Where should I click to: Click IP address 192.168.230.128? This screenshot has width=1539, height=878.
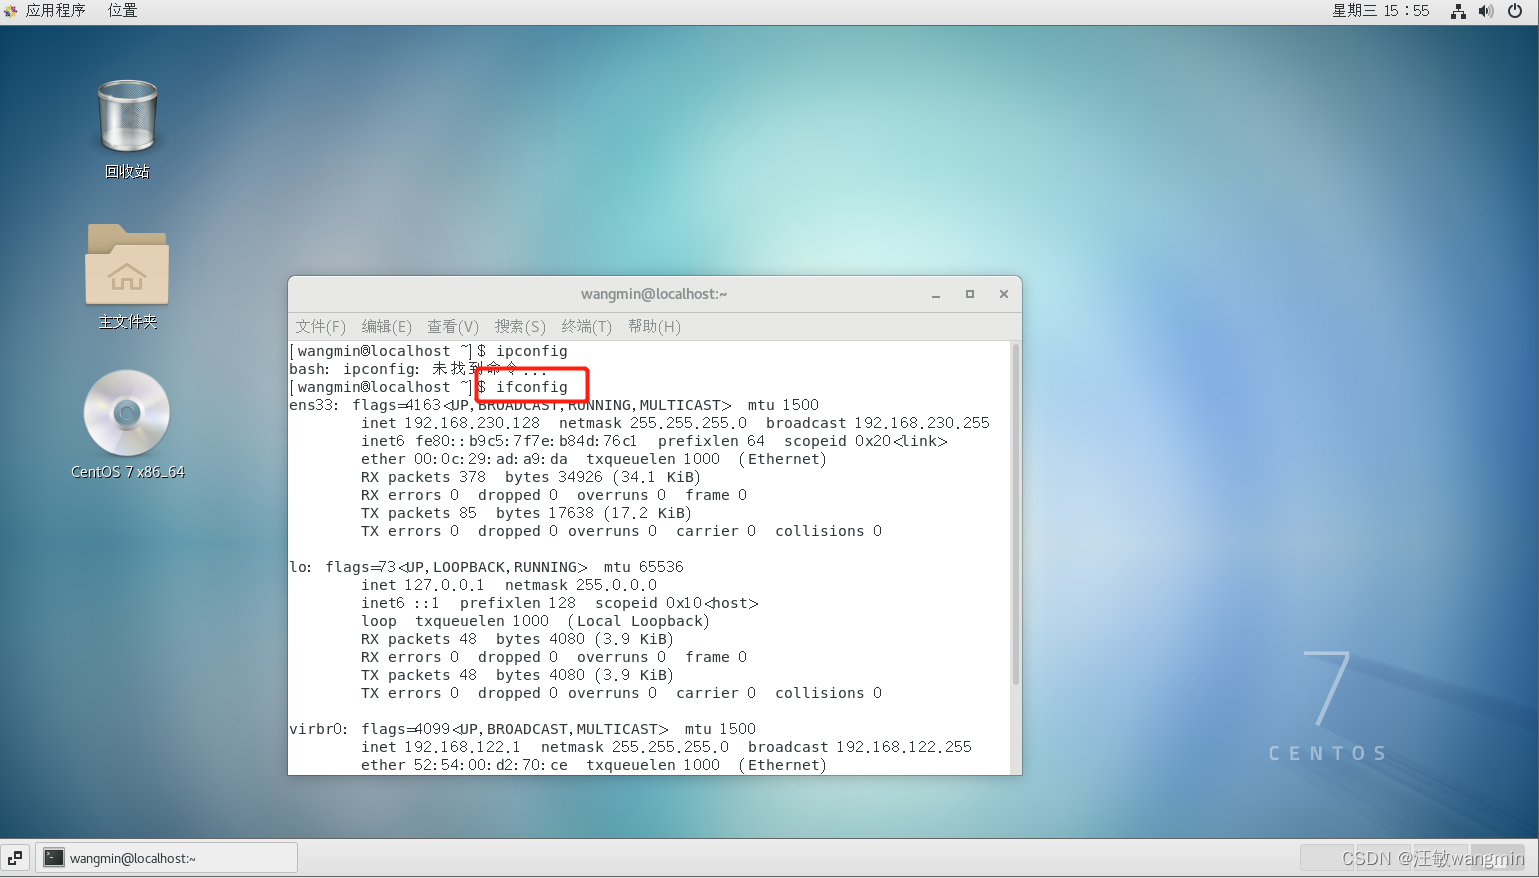click(472, 423)
